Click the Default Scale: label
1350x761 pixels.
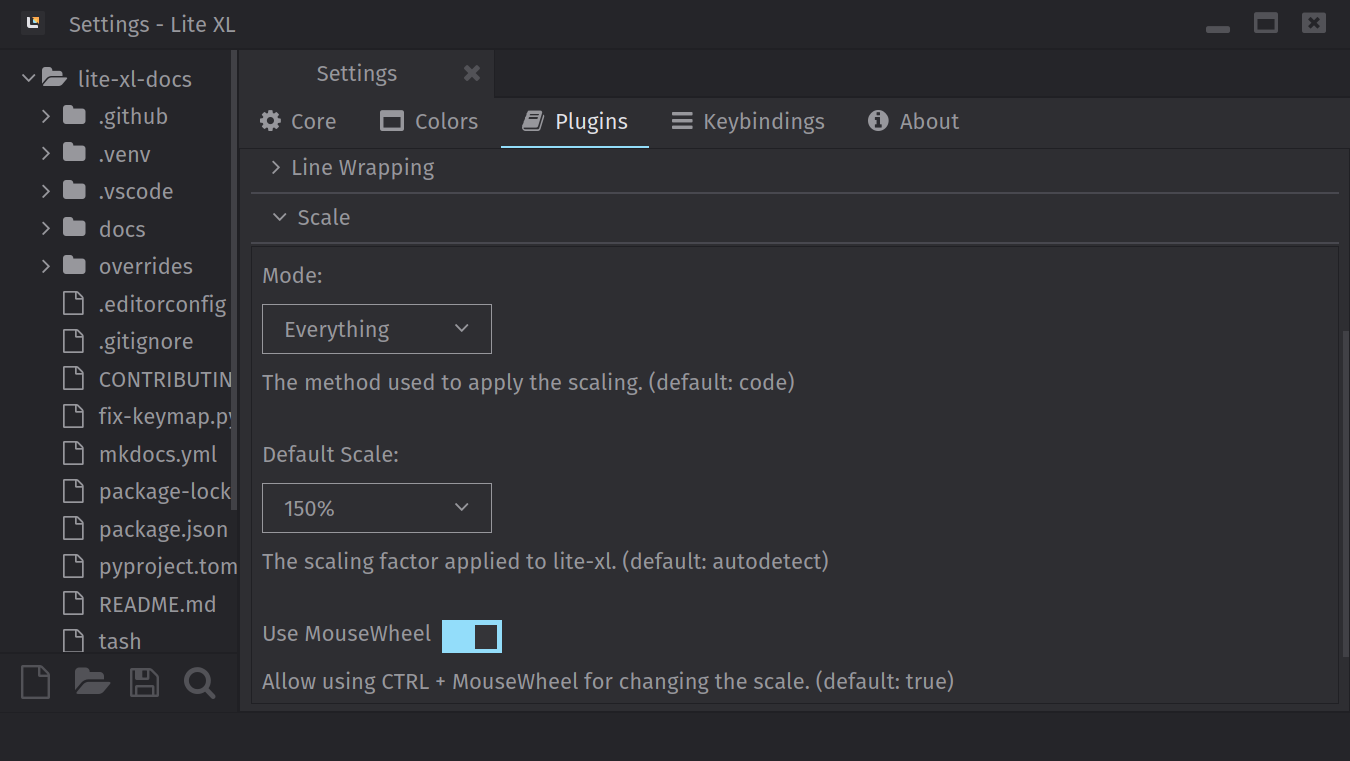330,454
